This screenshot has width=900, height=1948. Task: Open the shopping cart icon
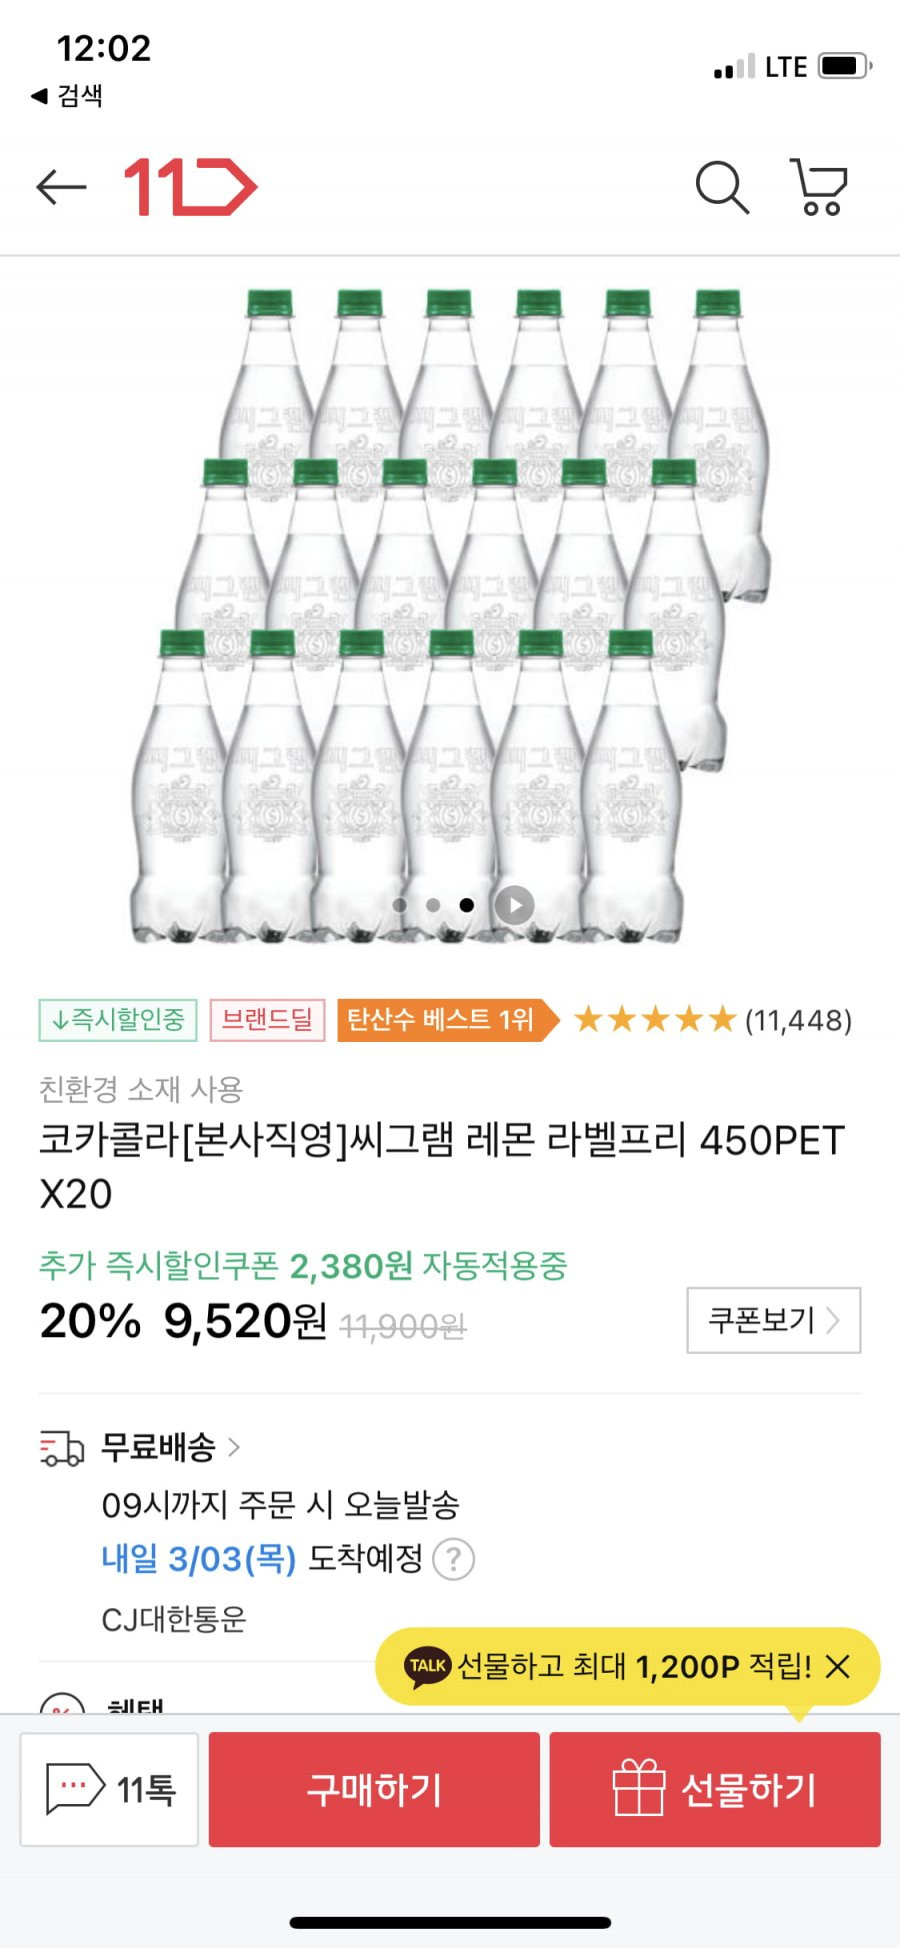(819, 187)
